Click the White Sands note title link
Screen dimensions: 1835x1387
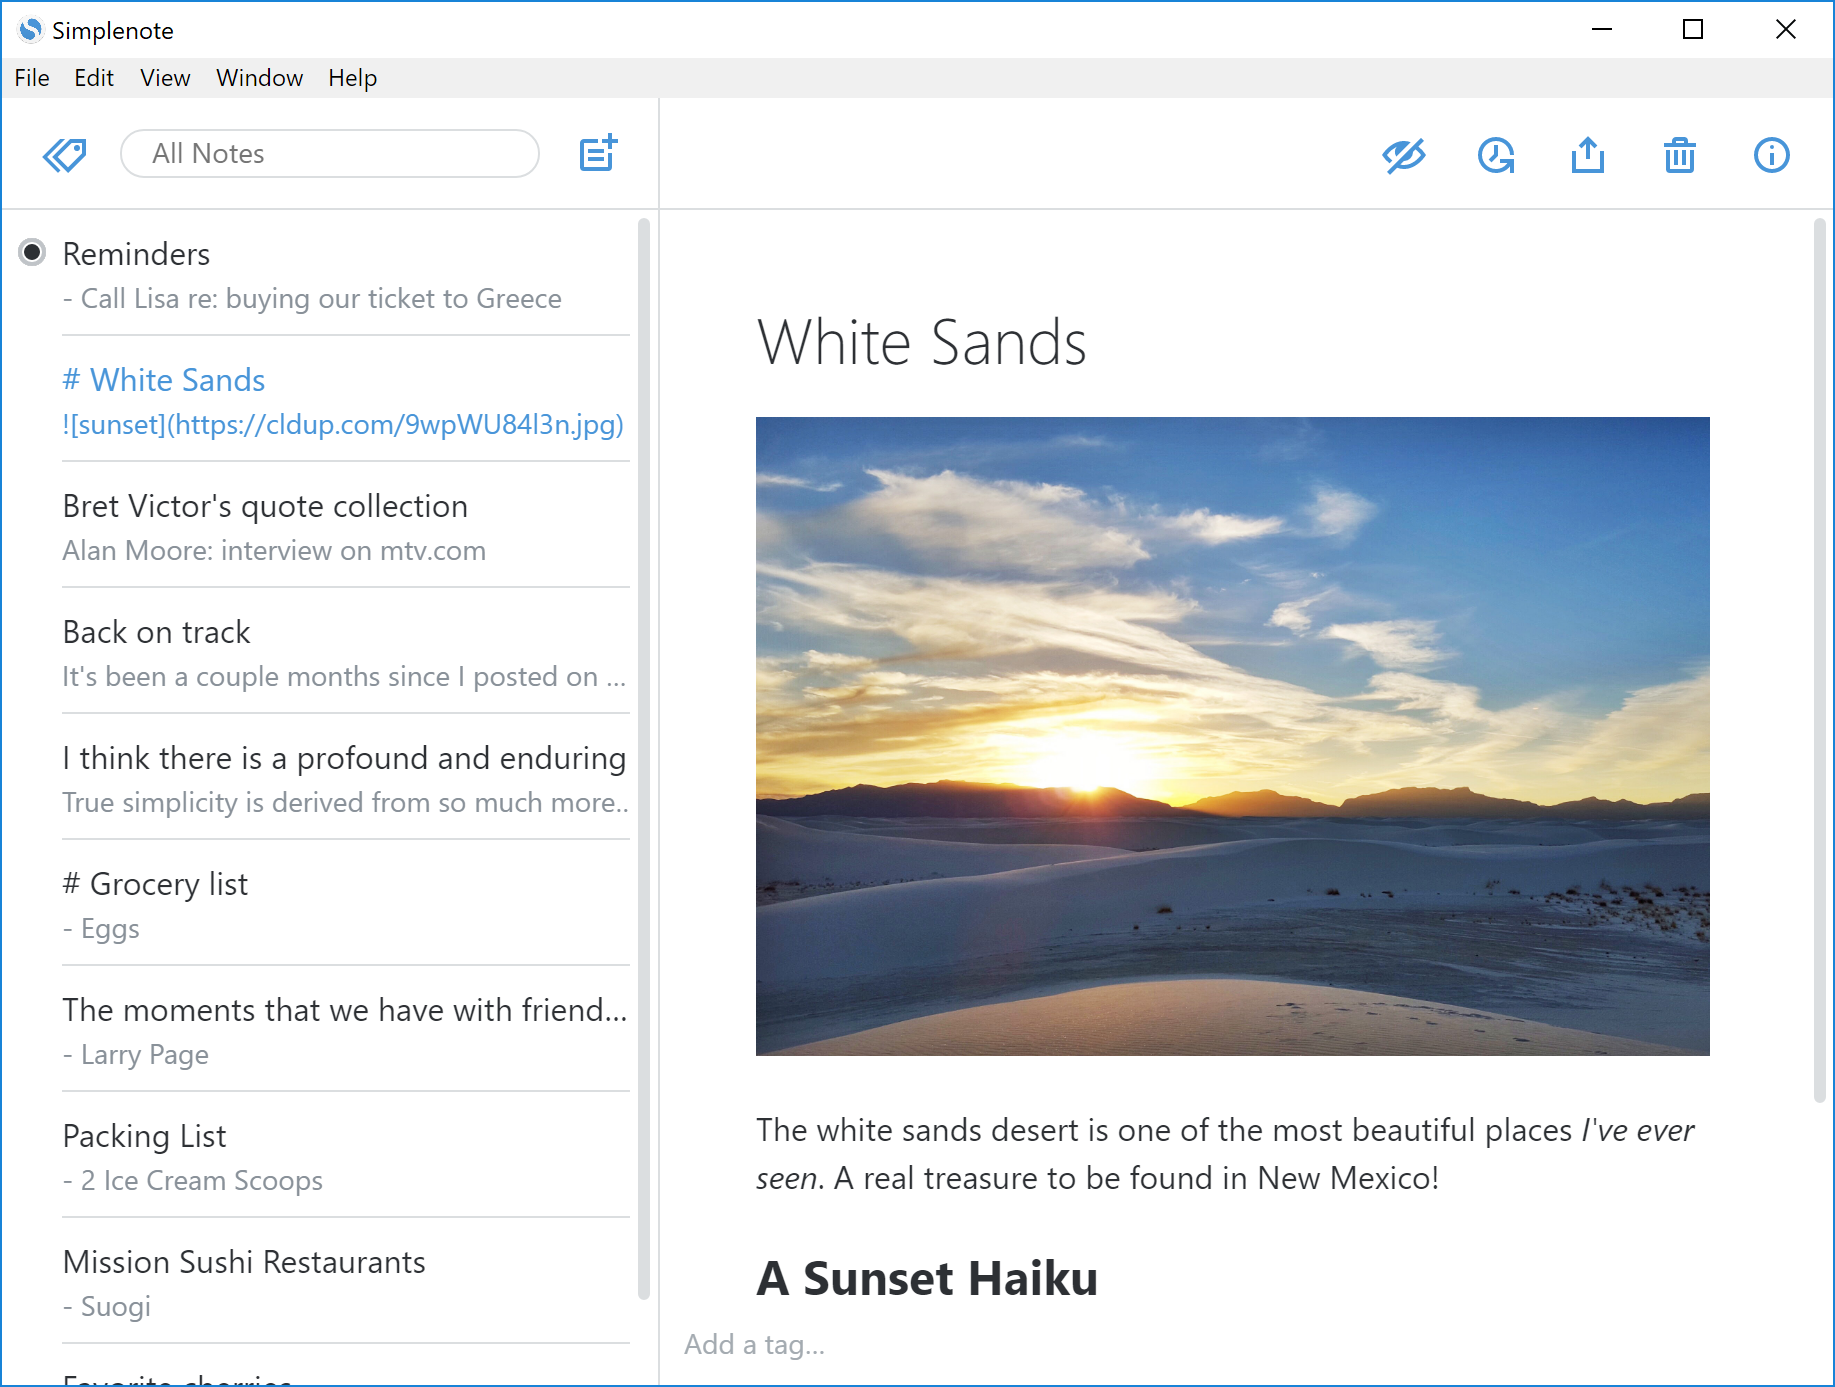click(164, 380)
